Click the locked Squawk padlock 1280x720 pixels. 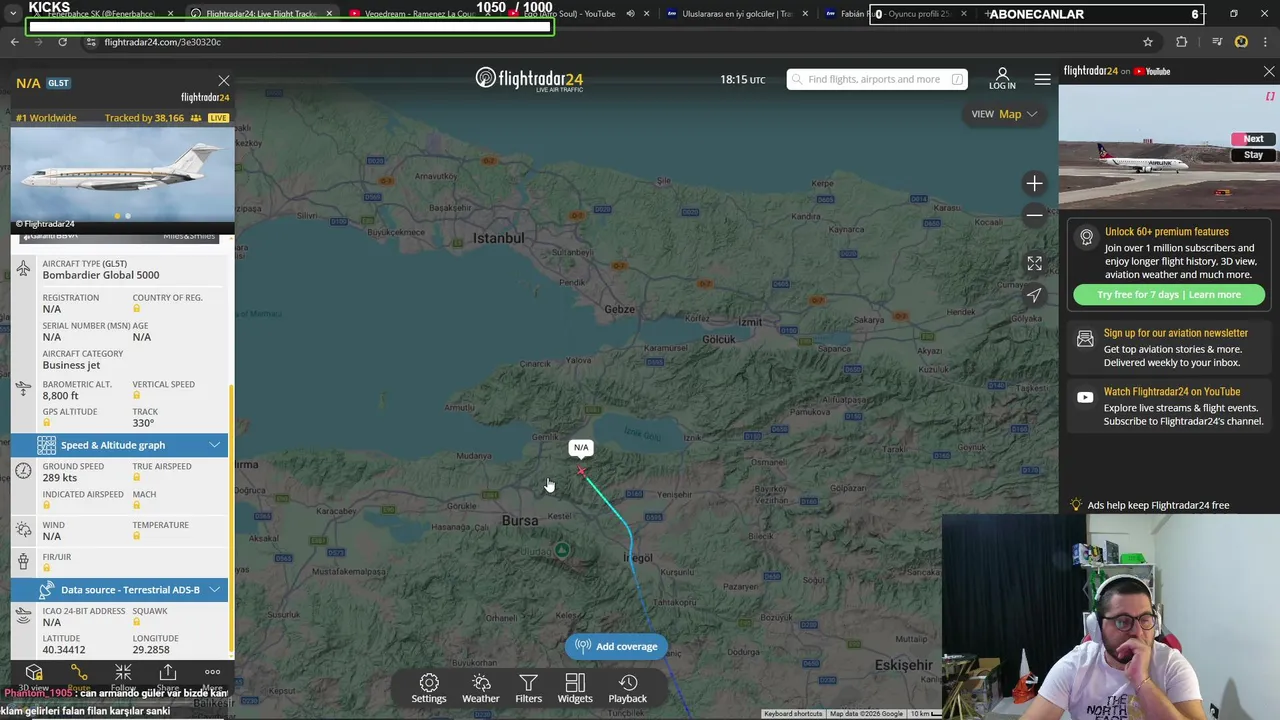[x=136, y=622]
